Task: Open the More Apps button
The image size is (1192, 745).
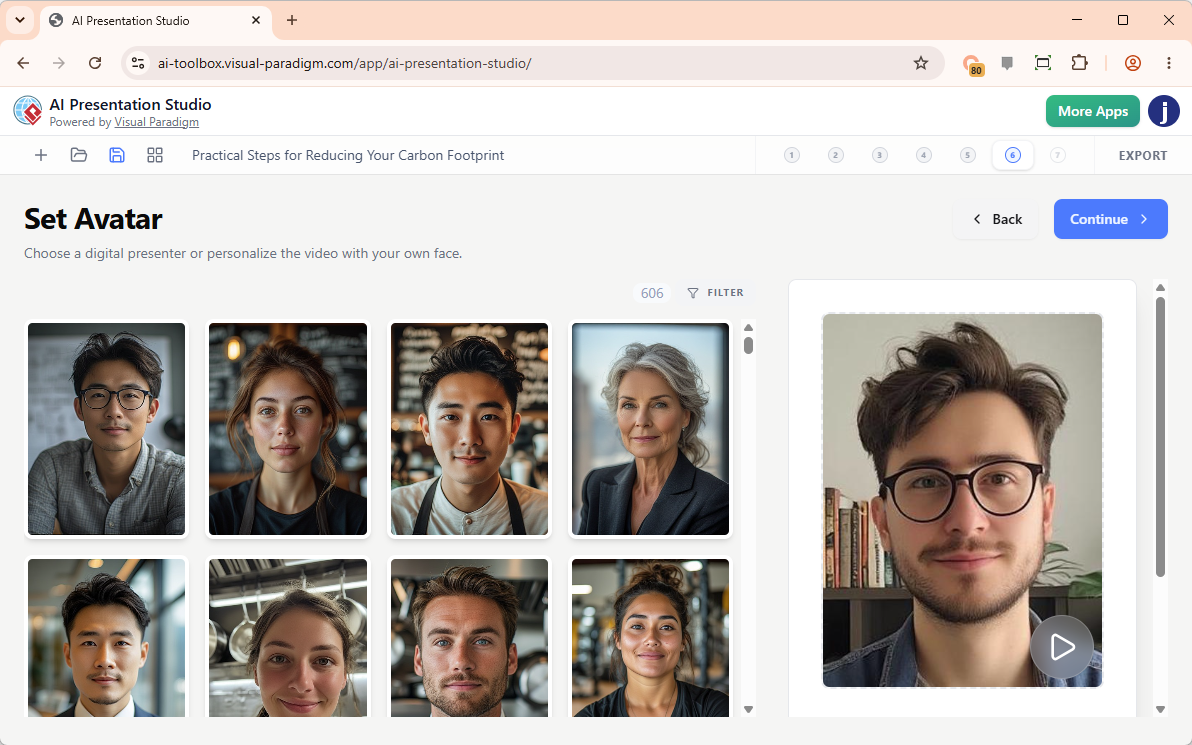Action: [1092, 111]
